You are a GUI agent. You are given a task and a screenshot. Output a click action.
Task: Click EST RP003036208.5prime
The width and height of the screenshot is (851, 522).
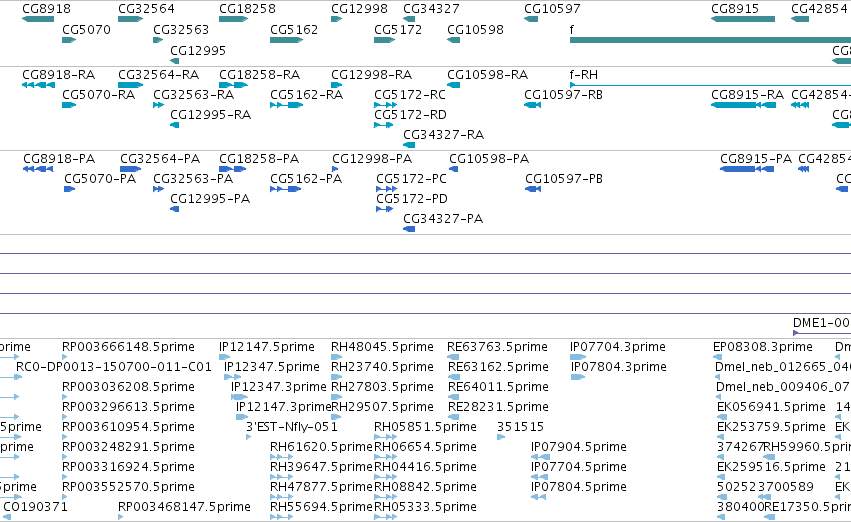click(x=128, y=387)
